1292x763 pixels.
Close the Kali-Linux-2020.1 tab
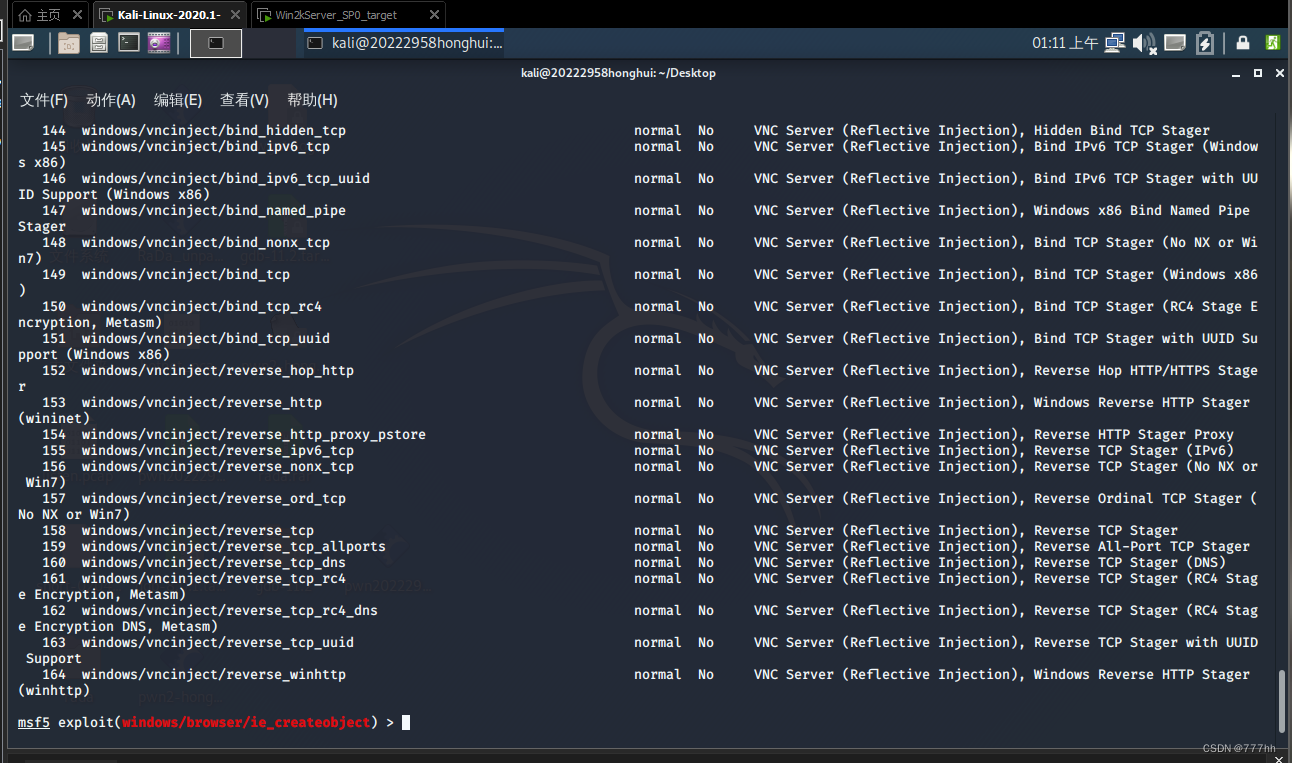(x=235, y=15)
